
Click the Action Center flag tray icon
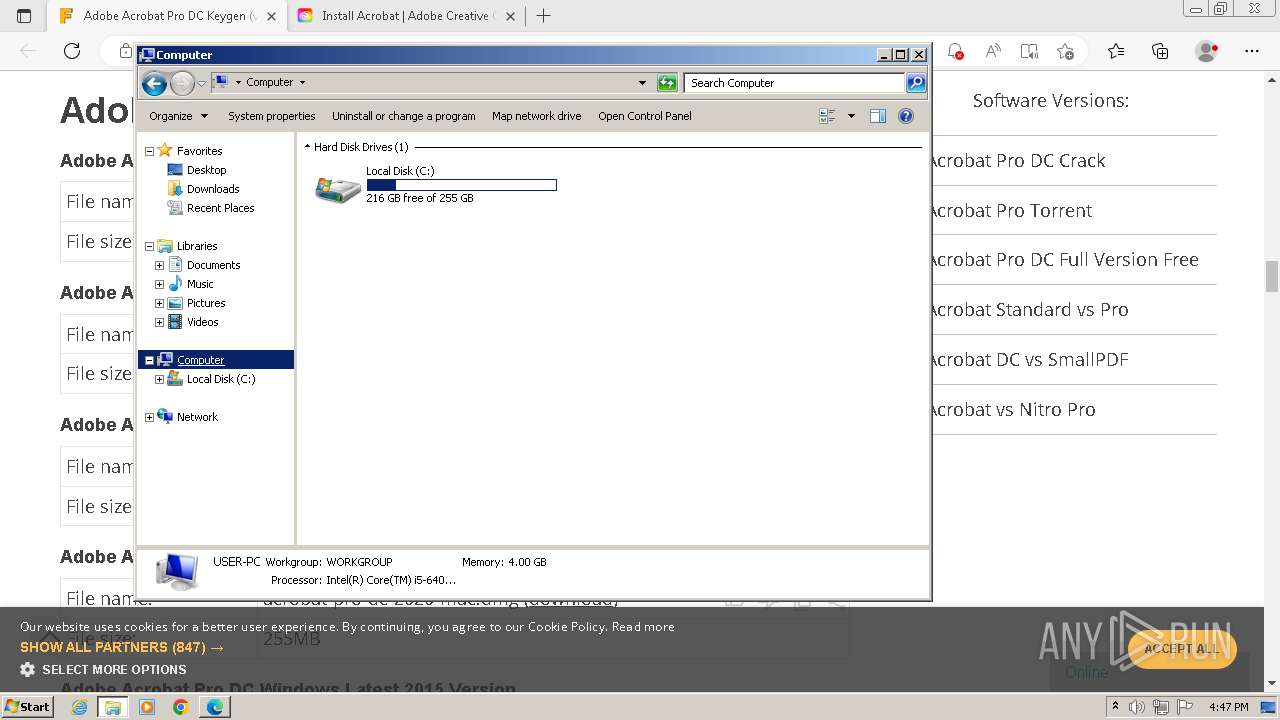point(1186,707)
